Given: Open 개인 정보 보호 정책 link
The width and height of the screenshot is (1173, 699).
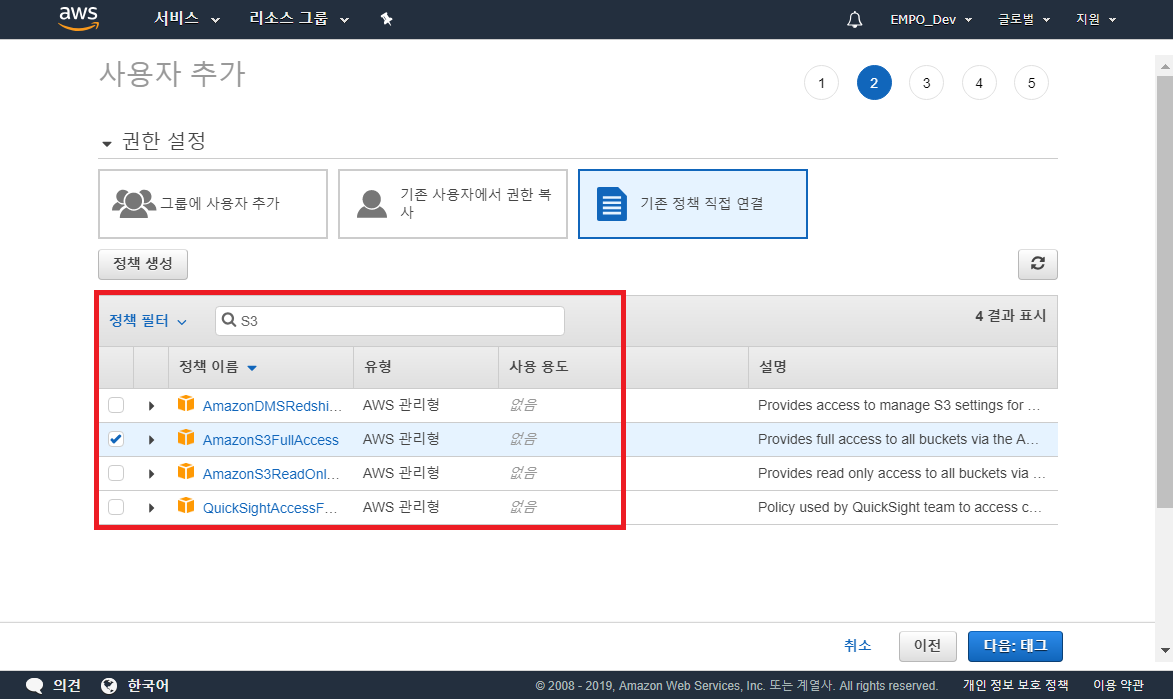Looking at the screenshot, I should [1015, 686].
